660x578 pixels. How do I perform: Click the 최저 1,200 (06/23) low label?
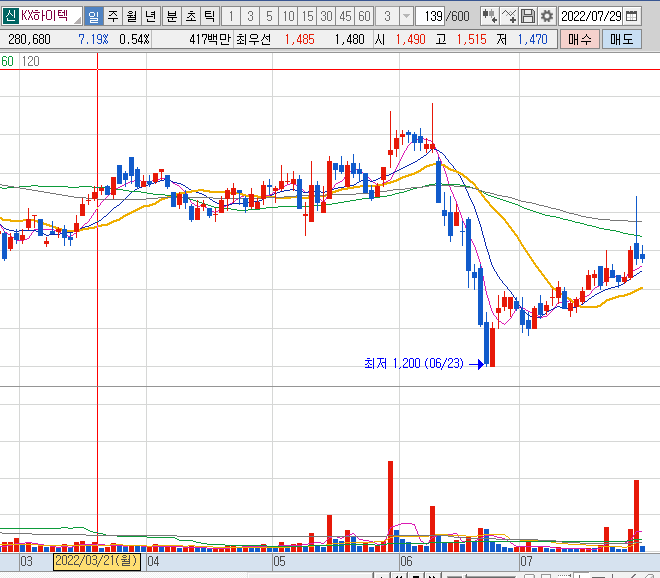[x=414, y=363]
